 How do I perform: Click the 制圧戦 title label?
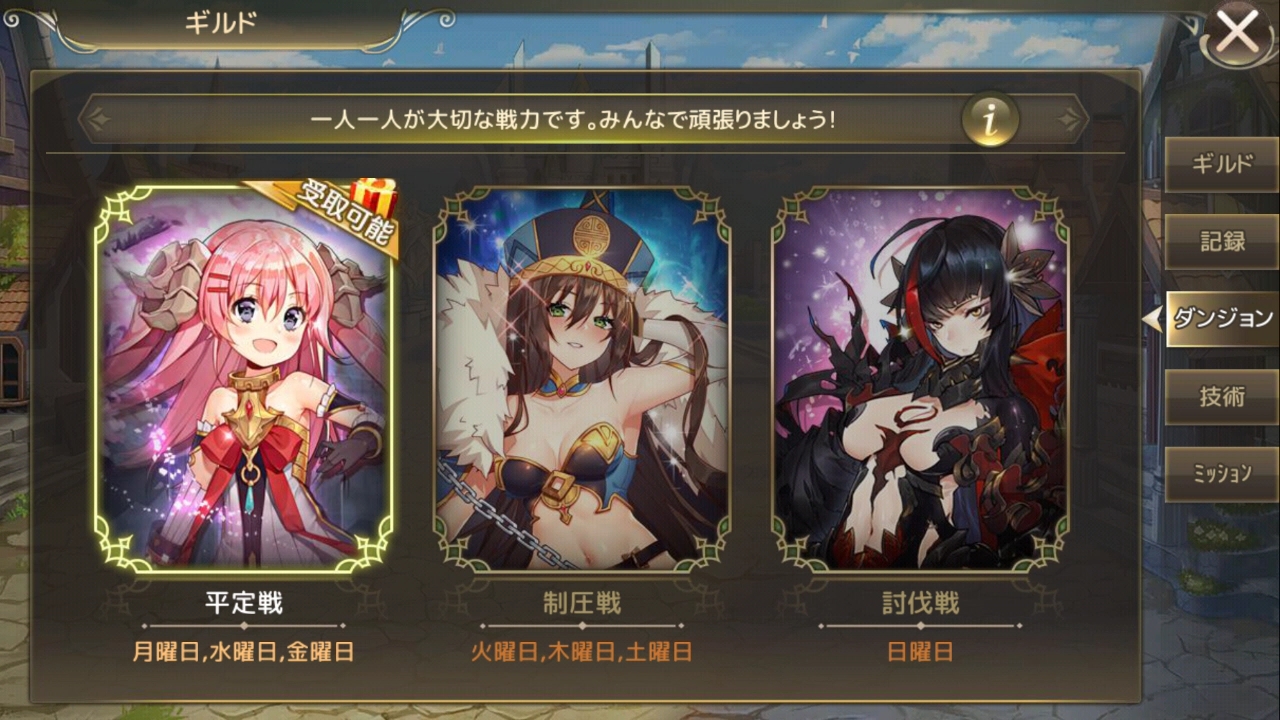(x=582, y=603)
